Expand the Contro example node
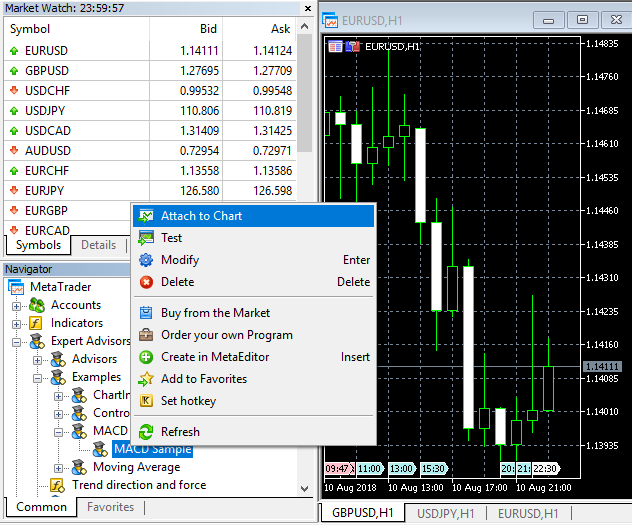632x525 pixels. pos(58,414)
